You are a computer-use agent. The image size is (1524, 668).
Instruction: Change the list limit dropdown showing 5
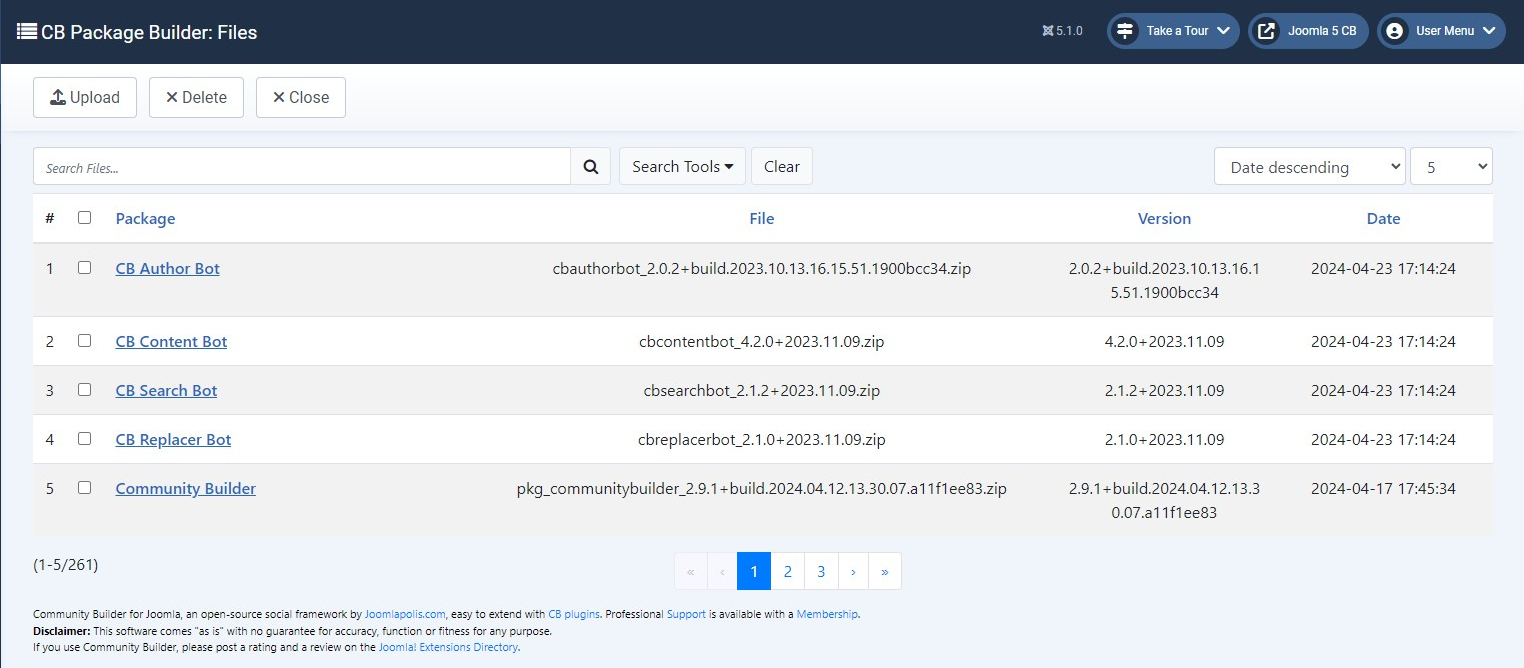[1451, 166]
